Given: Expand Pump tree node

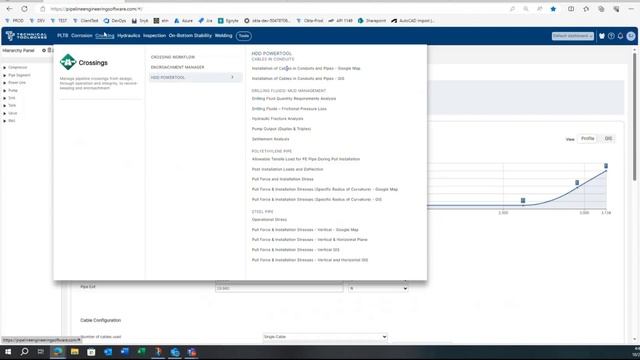Looking at the screenshot, I should (x=4, y=91).
